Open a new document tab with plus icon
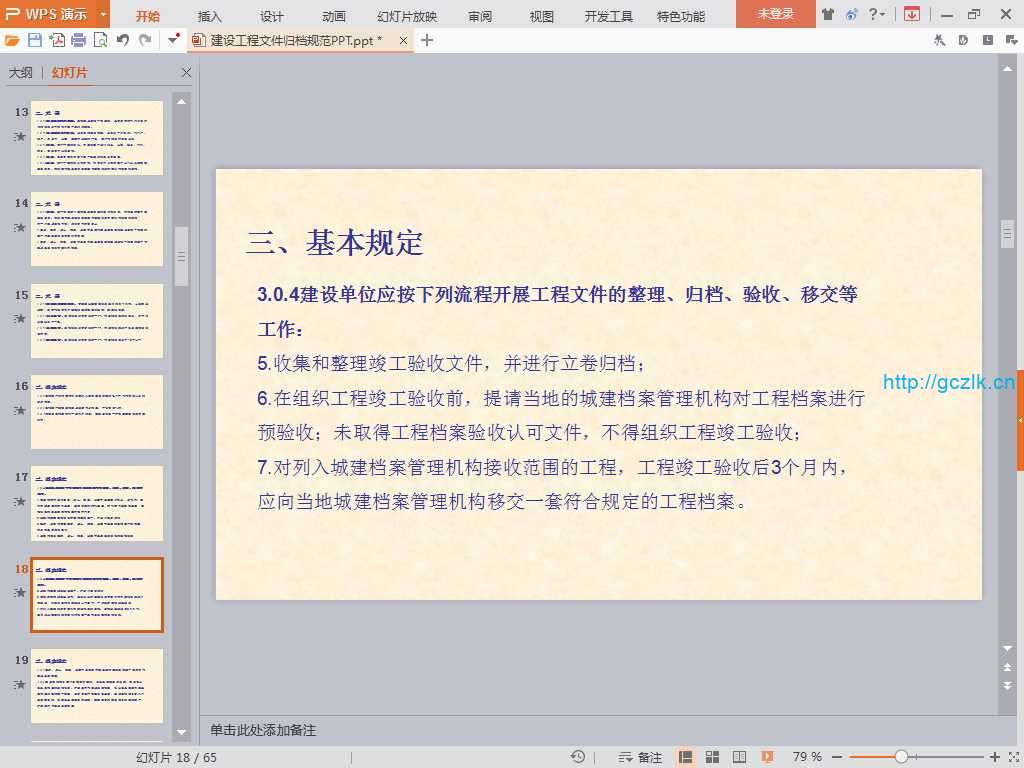The height and width of the screenshot is (768, 1024). pos(427,40)
